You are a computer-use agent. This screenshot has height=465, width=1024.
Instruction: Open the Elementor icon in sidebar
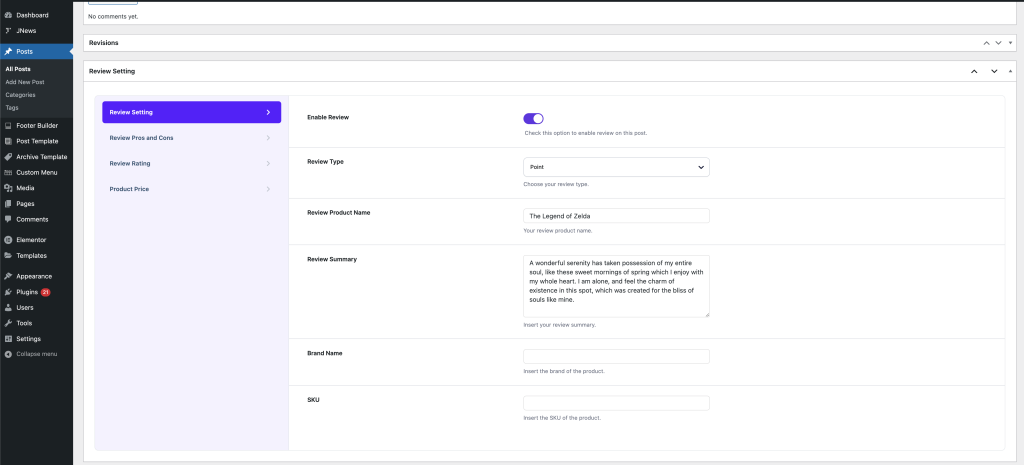tap(8, 240)
